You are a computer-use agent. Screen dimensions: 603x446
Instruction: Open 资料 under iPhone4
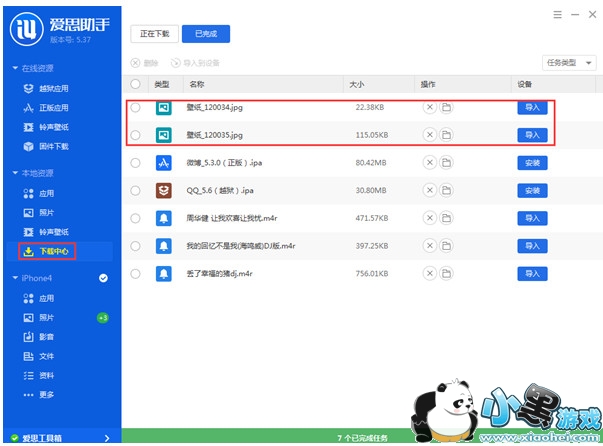(x=39, y=376)
